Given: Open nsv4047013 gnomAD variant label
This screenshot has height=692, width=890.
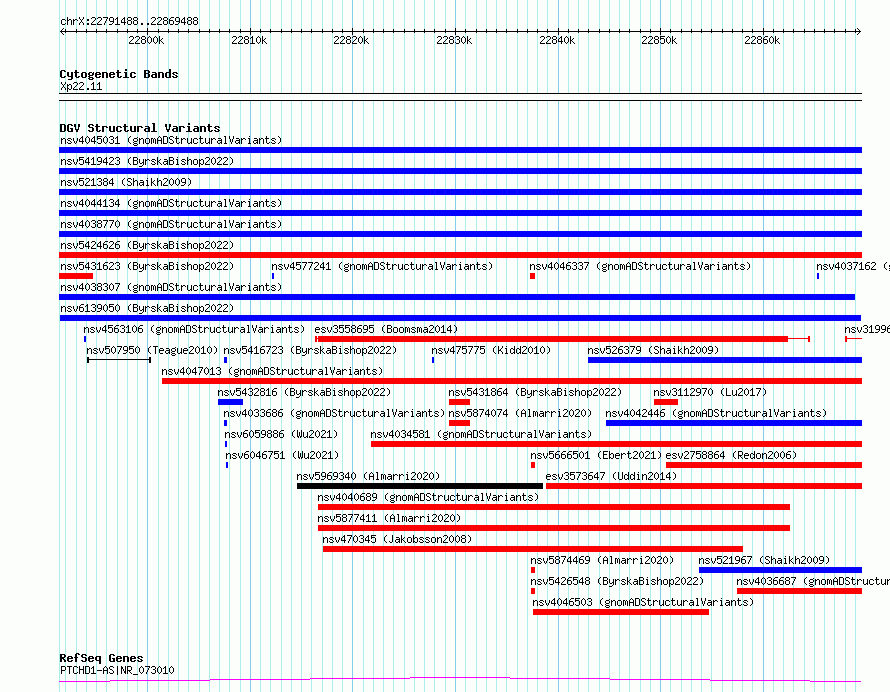Looking at the screenshot, I should pyautogui.click(x=272, y=371).
